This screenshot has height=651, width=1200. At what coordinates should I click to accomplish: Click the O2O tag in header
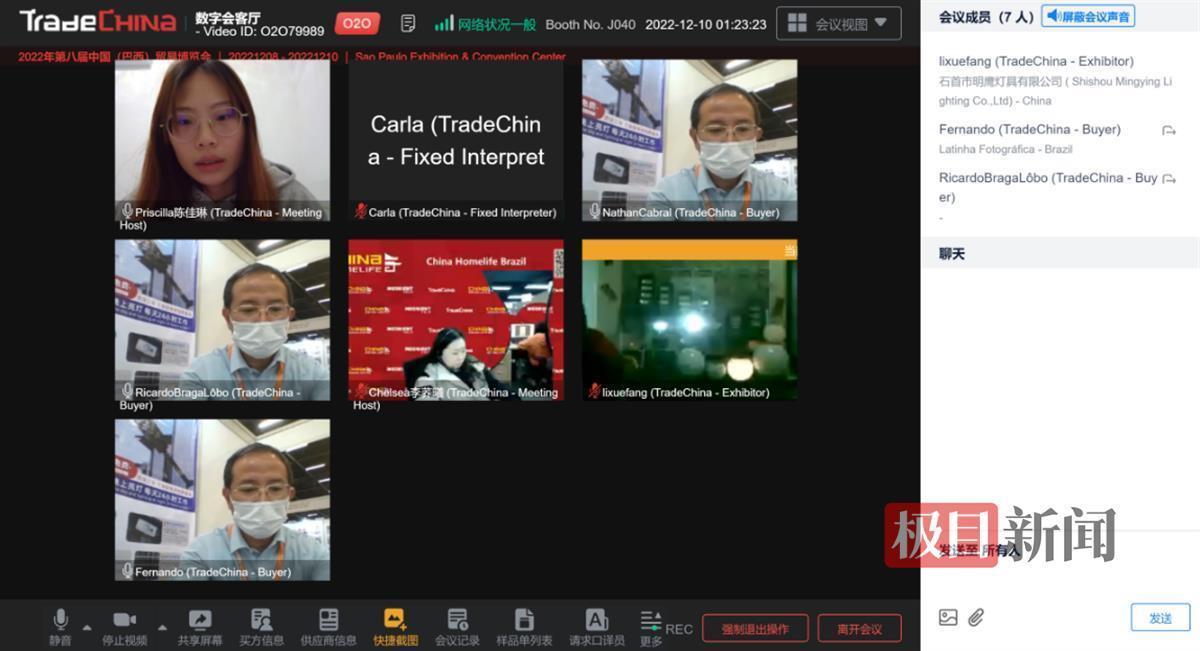click(x=356, y=23)
